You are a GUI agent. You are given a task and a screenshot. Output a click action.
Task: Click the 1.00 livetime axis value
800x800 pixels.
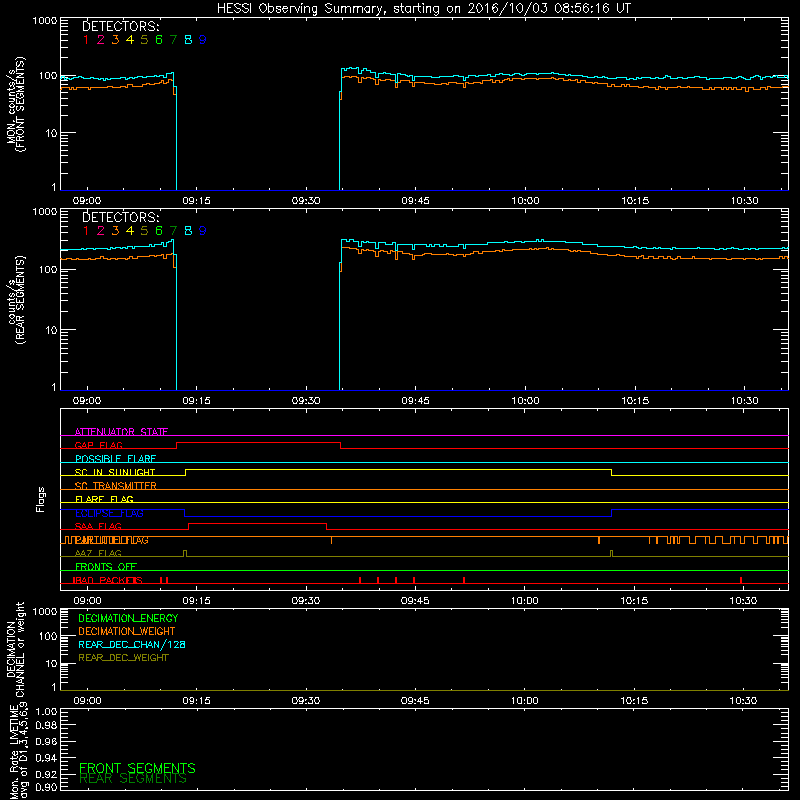pyautogui.click(x=46, y=711)
